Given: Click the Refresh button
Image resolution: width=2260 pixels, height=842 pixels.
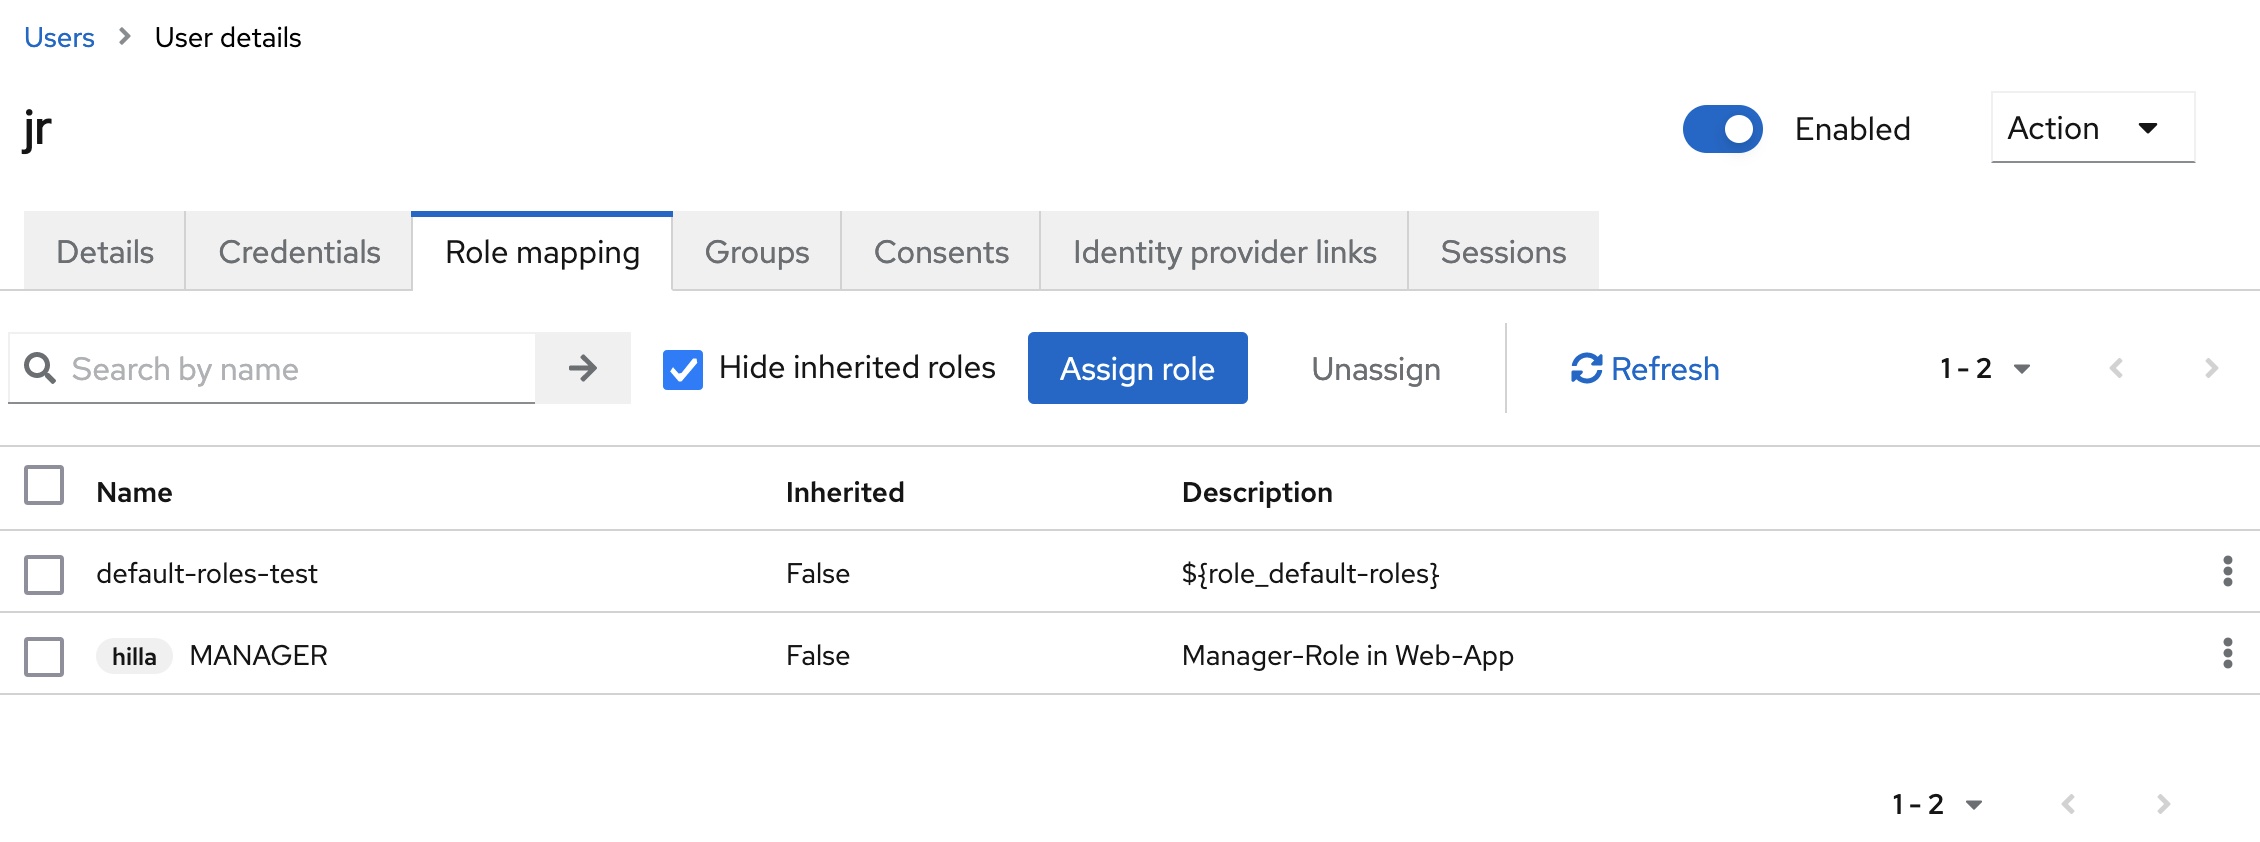Looking at the screenshot, I should (x=1645, y=369).
